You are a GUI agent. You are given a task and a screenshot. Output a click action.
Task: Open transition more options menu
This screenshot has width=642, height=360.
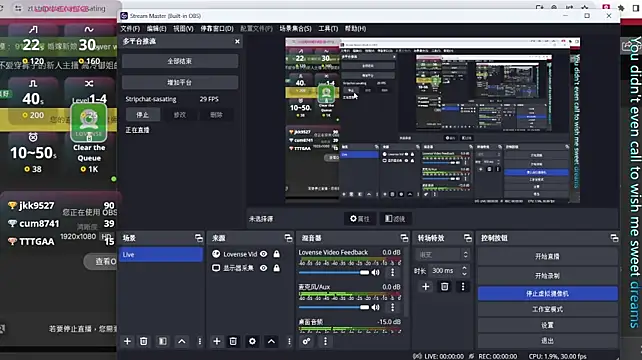click(463, 287)
